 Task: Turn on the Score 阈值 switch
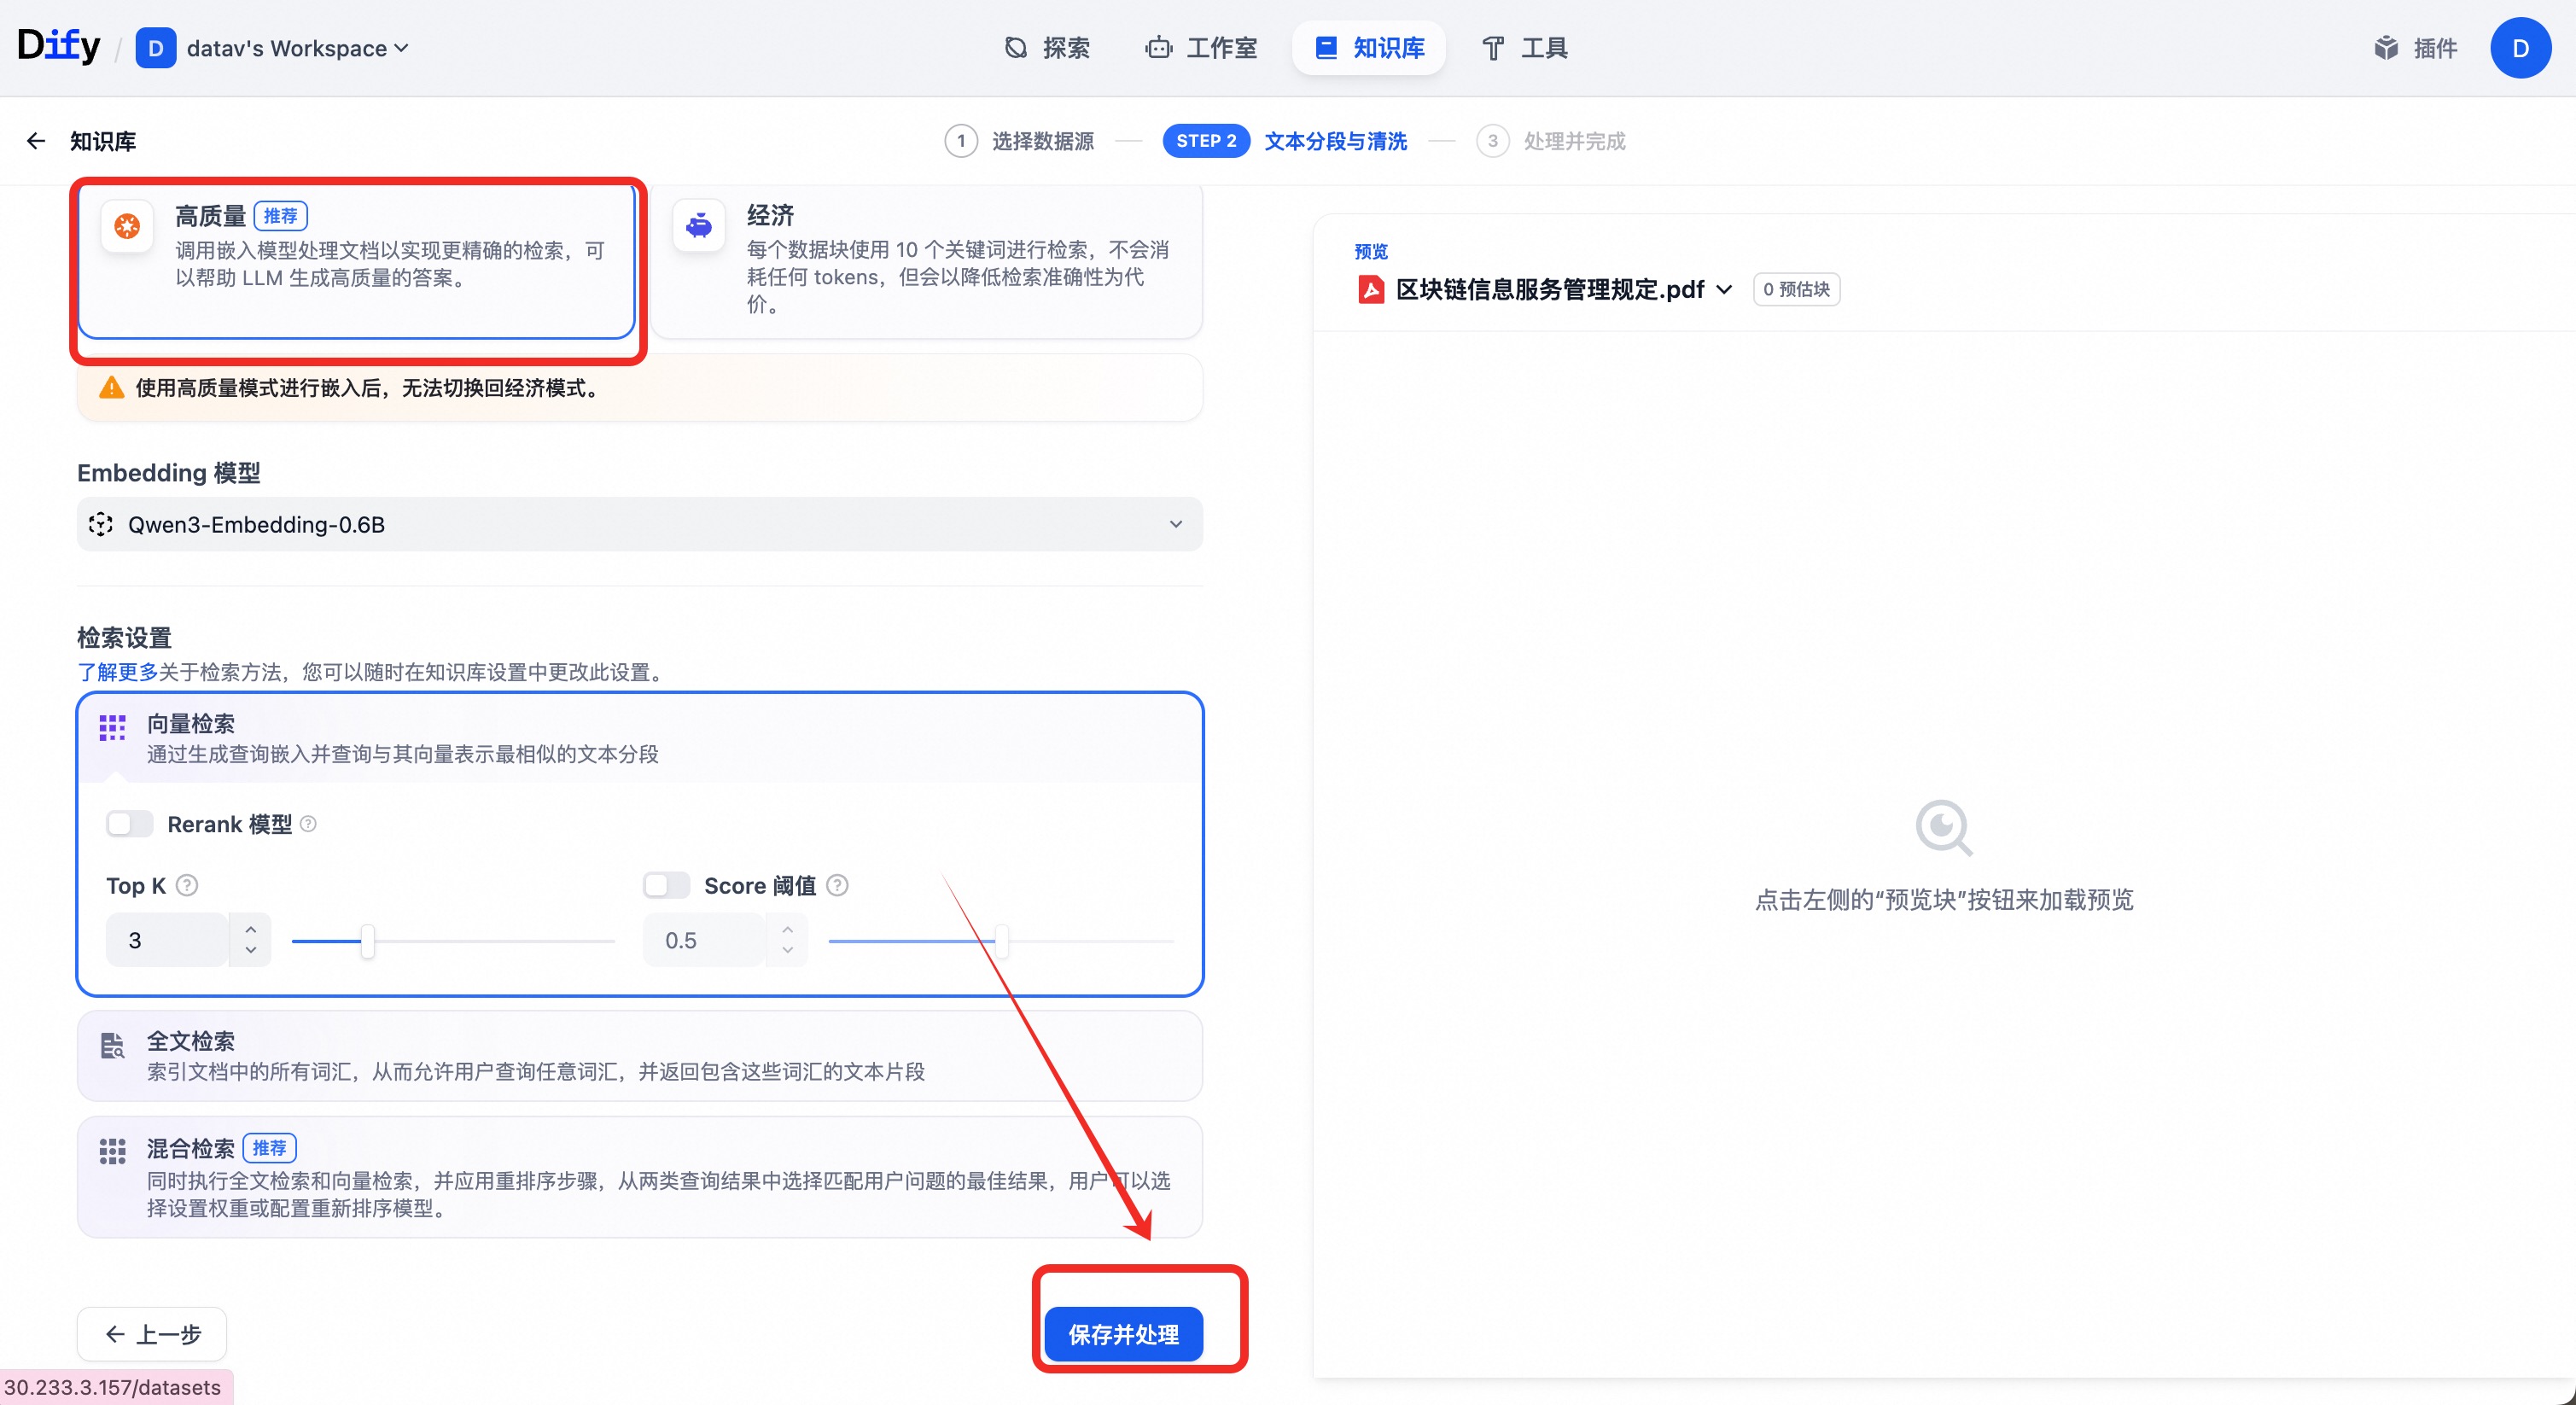(x=666, y=885)
